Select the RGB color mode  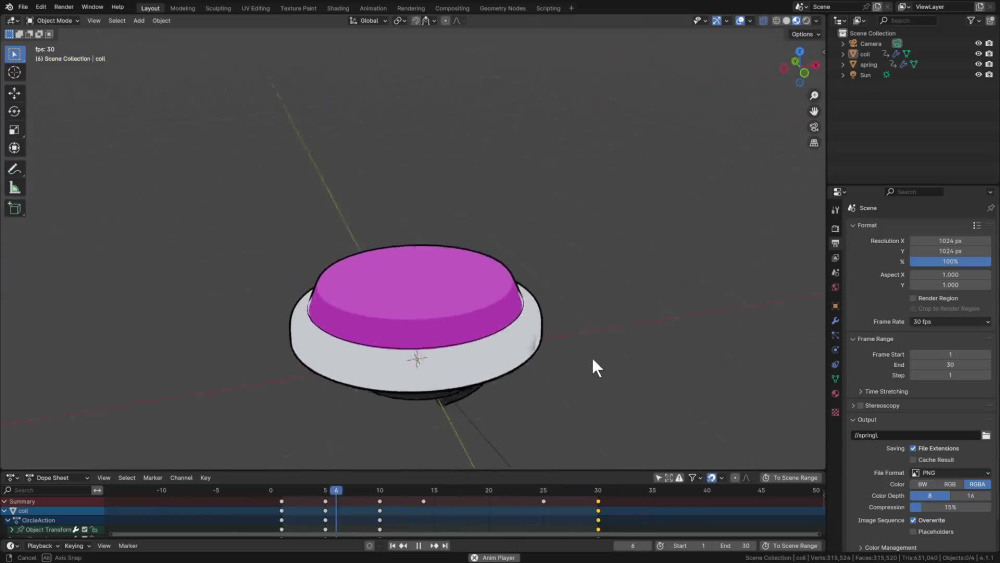point(950,485)
